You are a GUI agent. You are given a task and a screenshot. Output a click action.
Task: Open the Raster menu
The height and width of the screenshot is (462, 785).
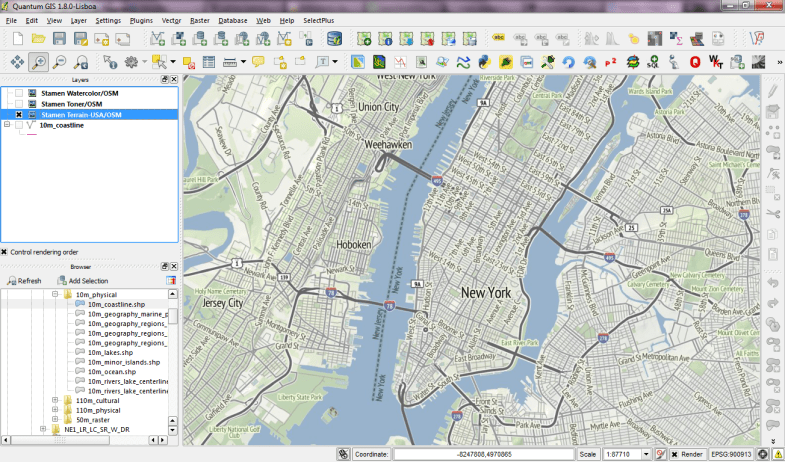click(202, 20)
